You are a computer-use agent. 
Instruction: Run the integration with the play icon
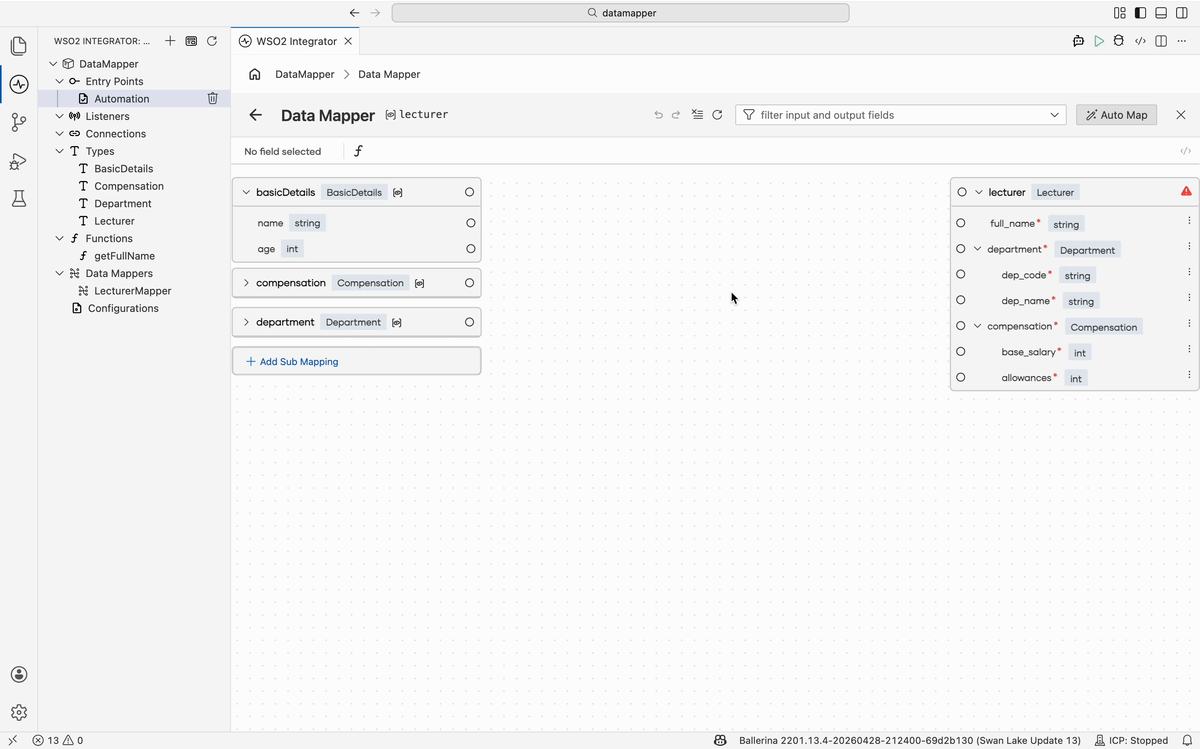[1099, 41]
